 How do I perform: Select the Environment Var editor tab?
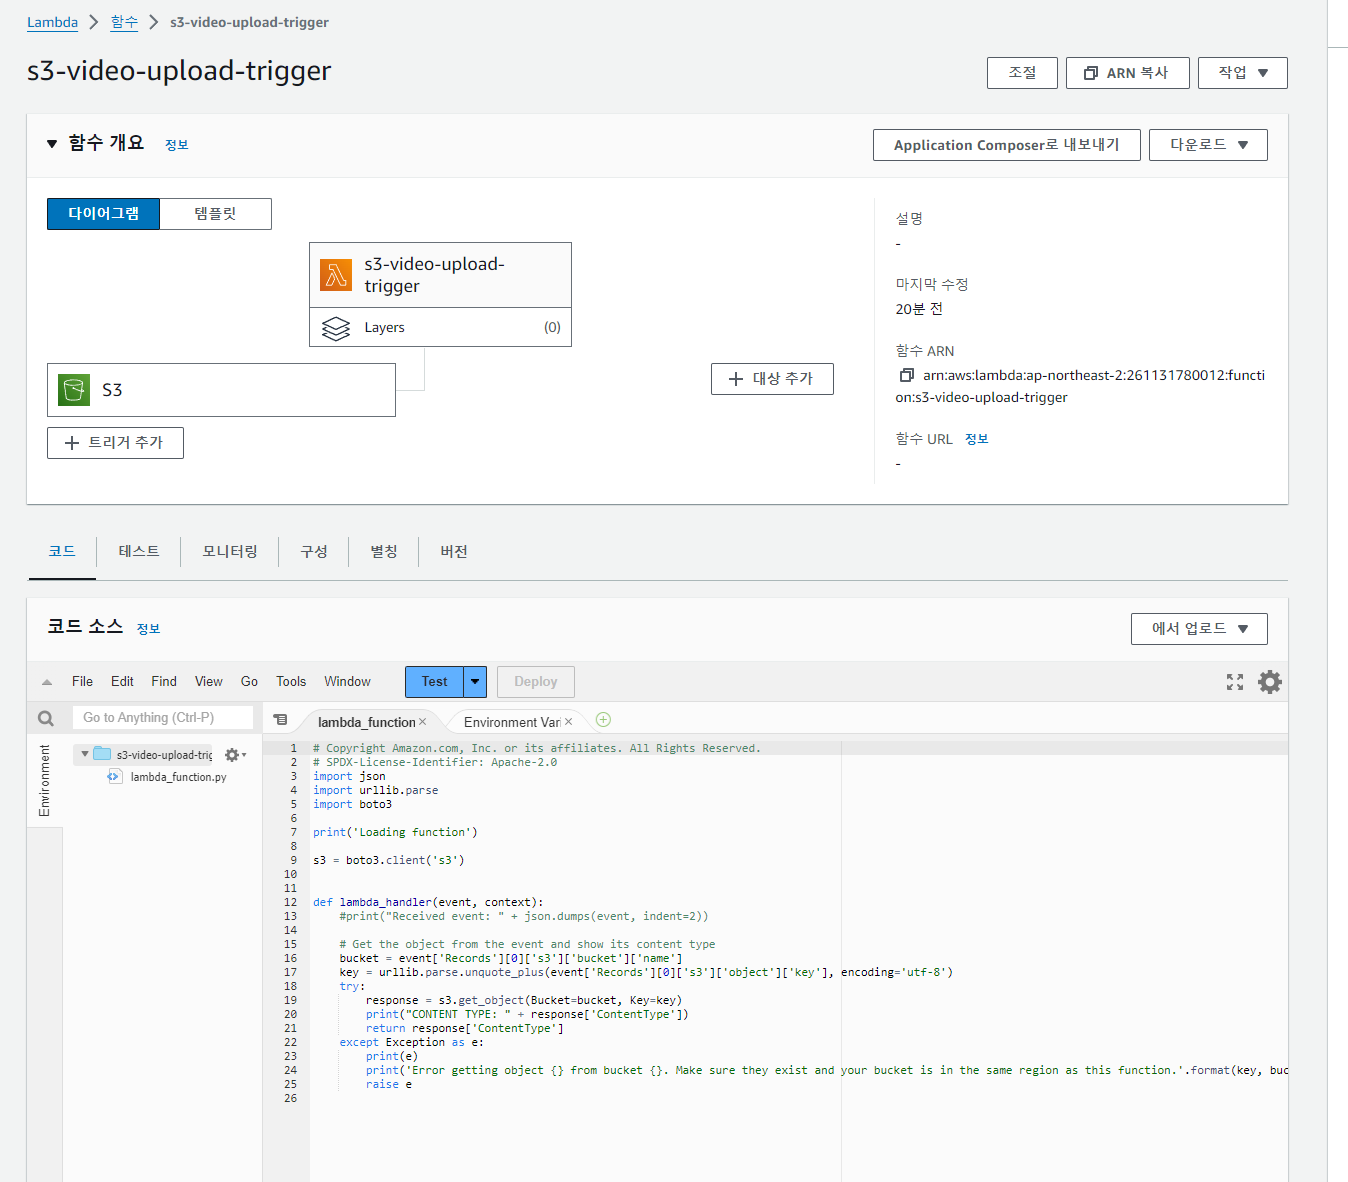click(x=512, y=722)
